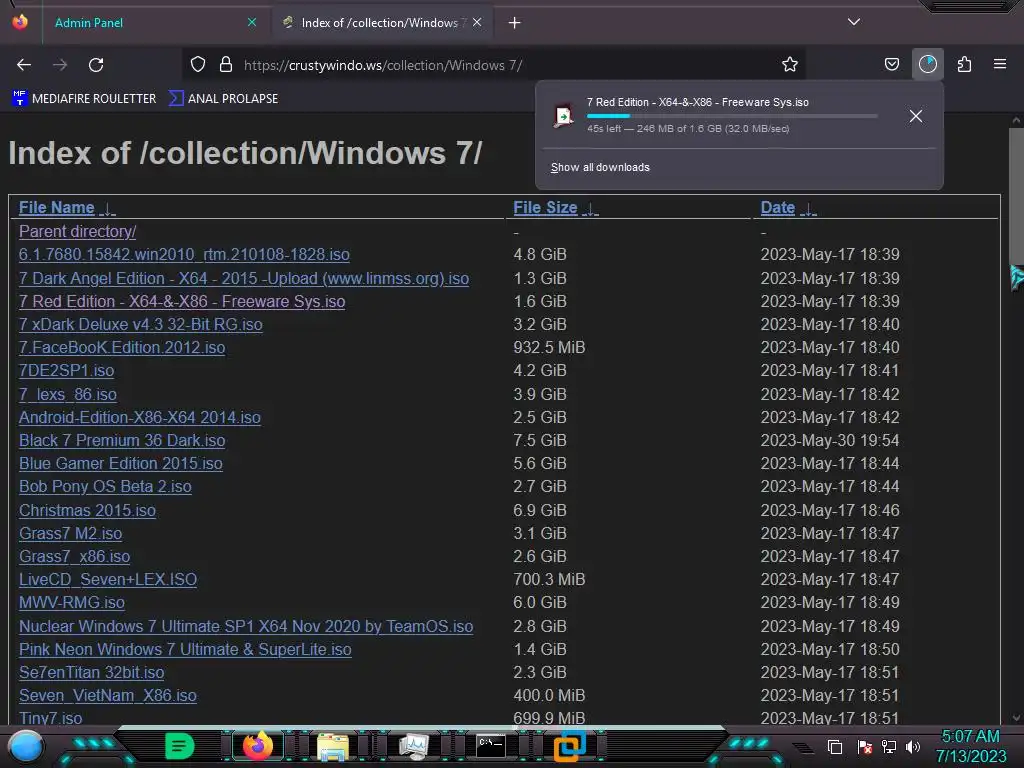Open the shield tracking protection info
The width and height of the screenshot is (1024, 768).
click(198, 65)
